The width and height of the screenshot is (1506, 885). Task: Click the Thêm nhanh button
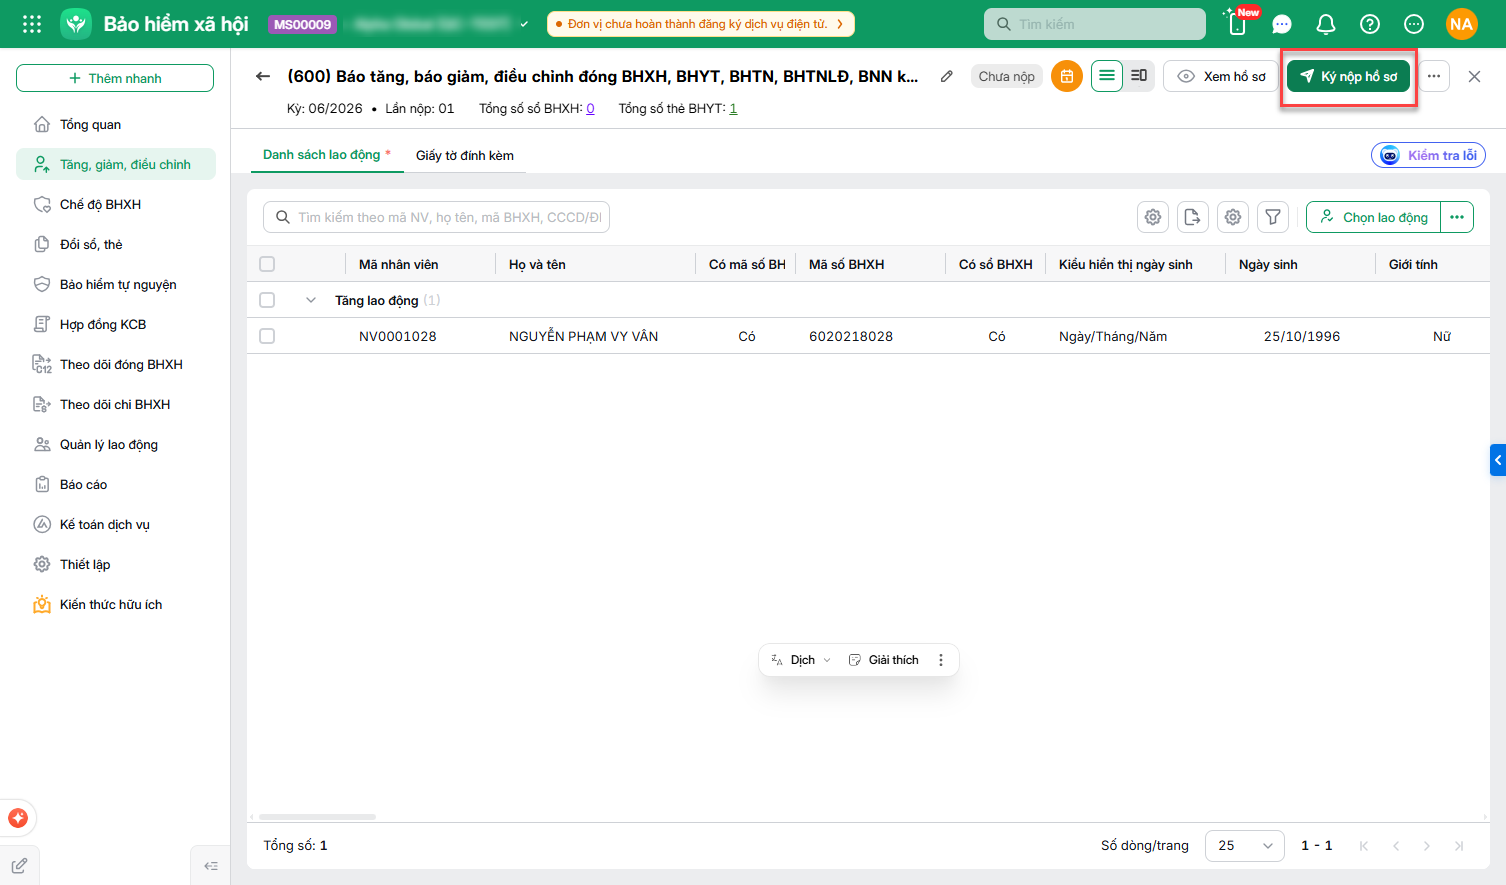click(x=115, y=78)
